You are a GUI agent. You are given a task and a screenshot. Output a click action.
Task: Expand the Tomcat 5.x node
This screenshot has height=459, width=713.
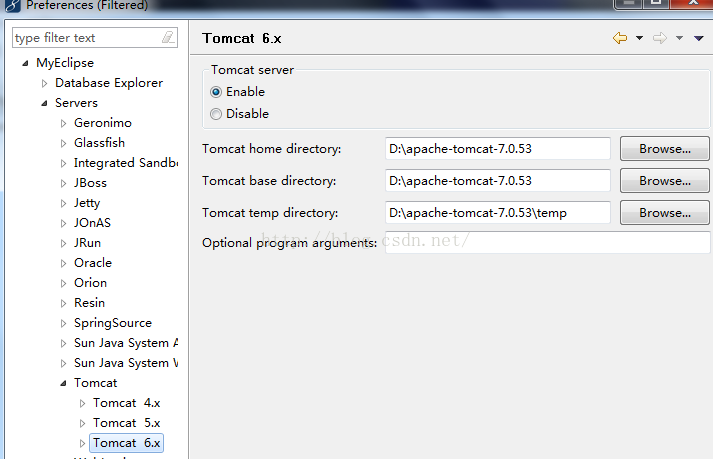pos(82,424)
